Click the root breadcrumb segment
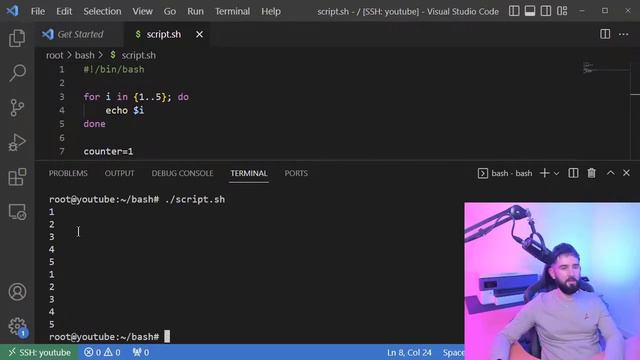 tap(54, 55)
